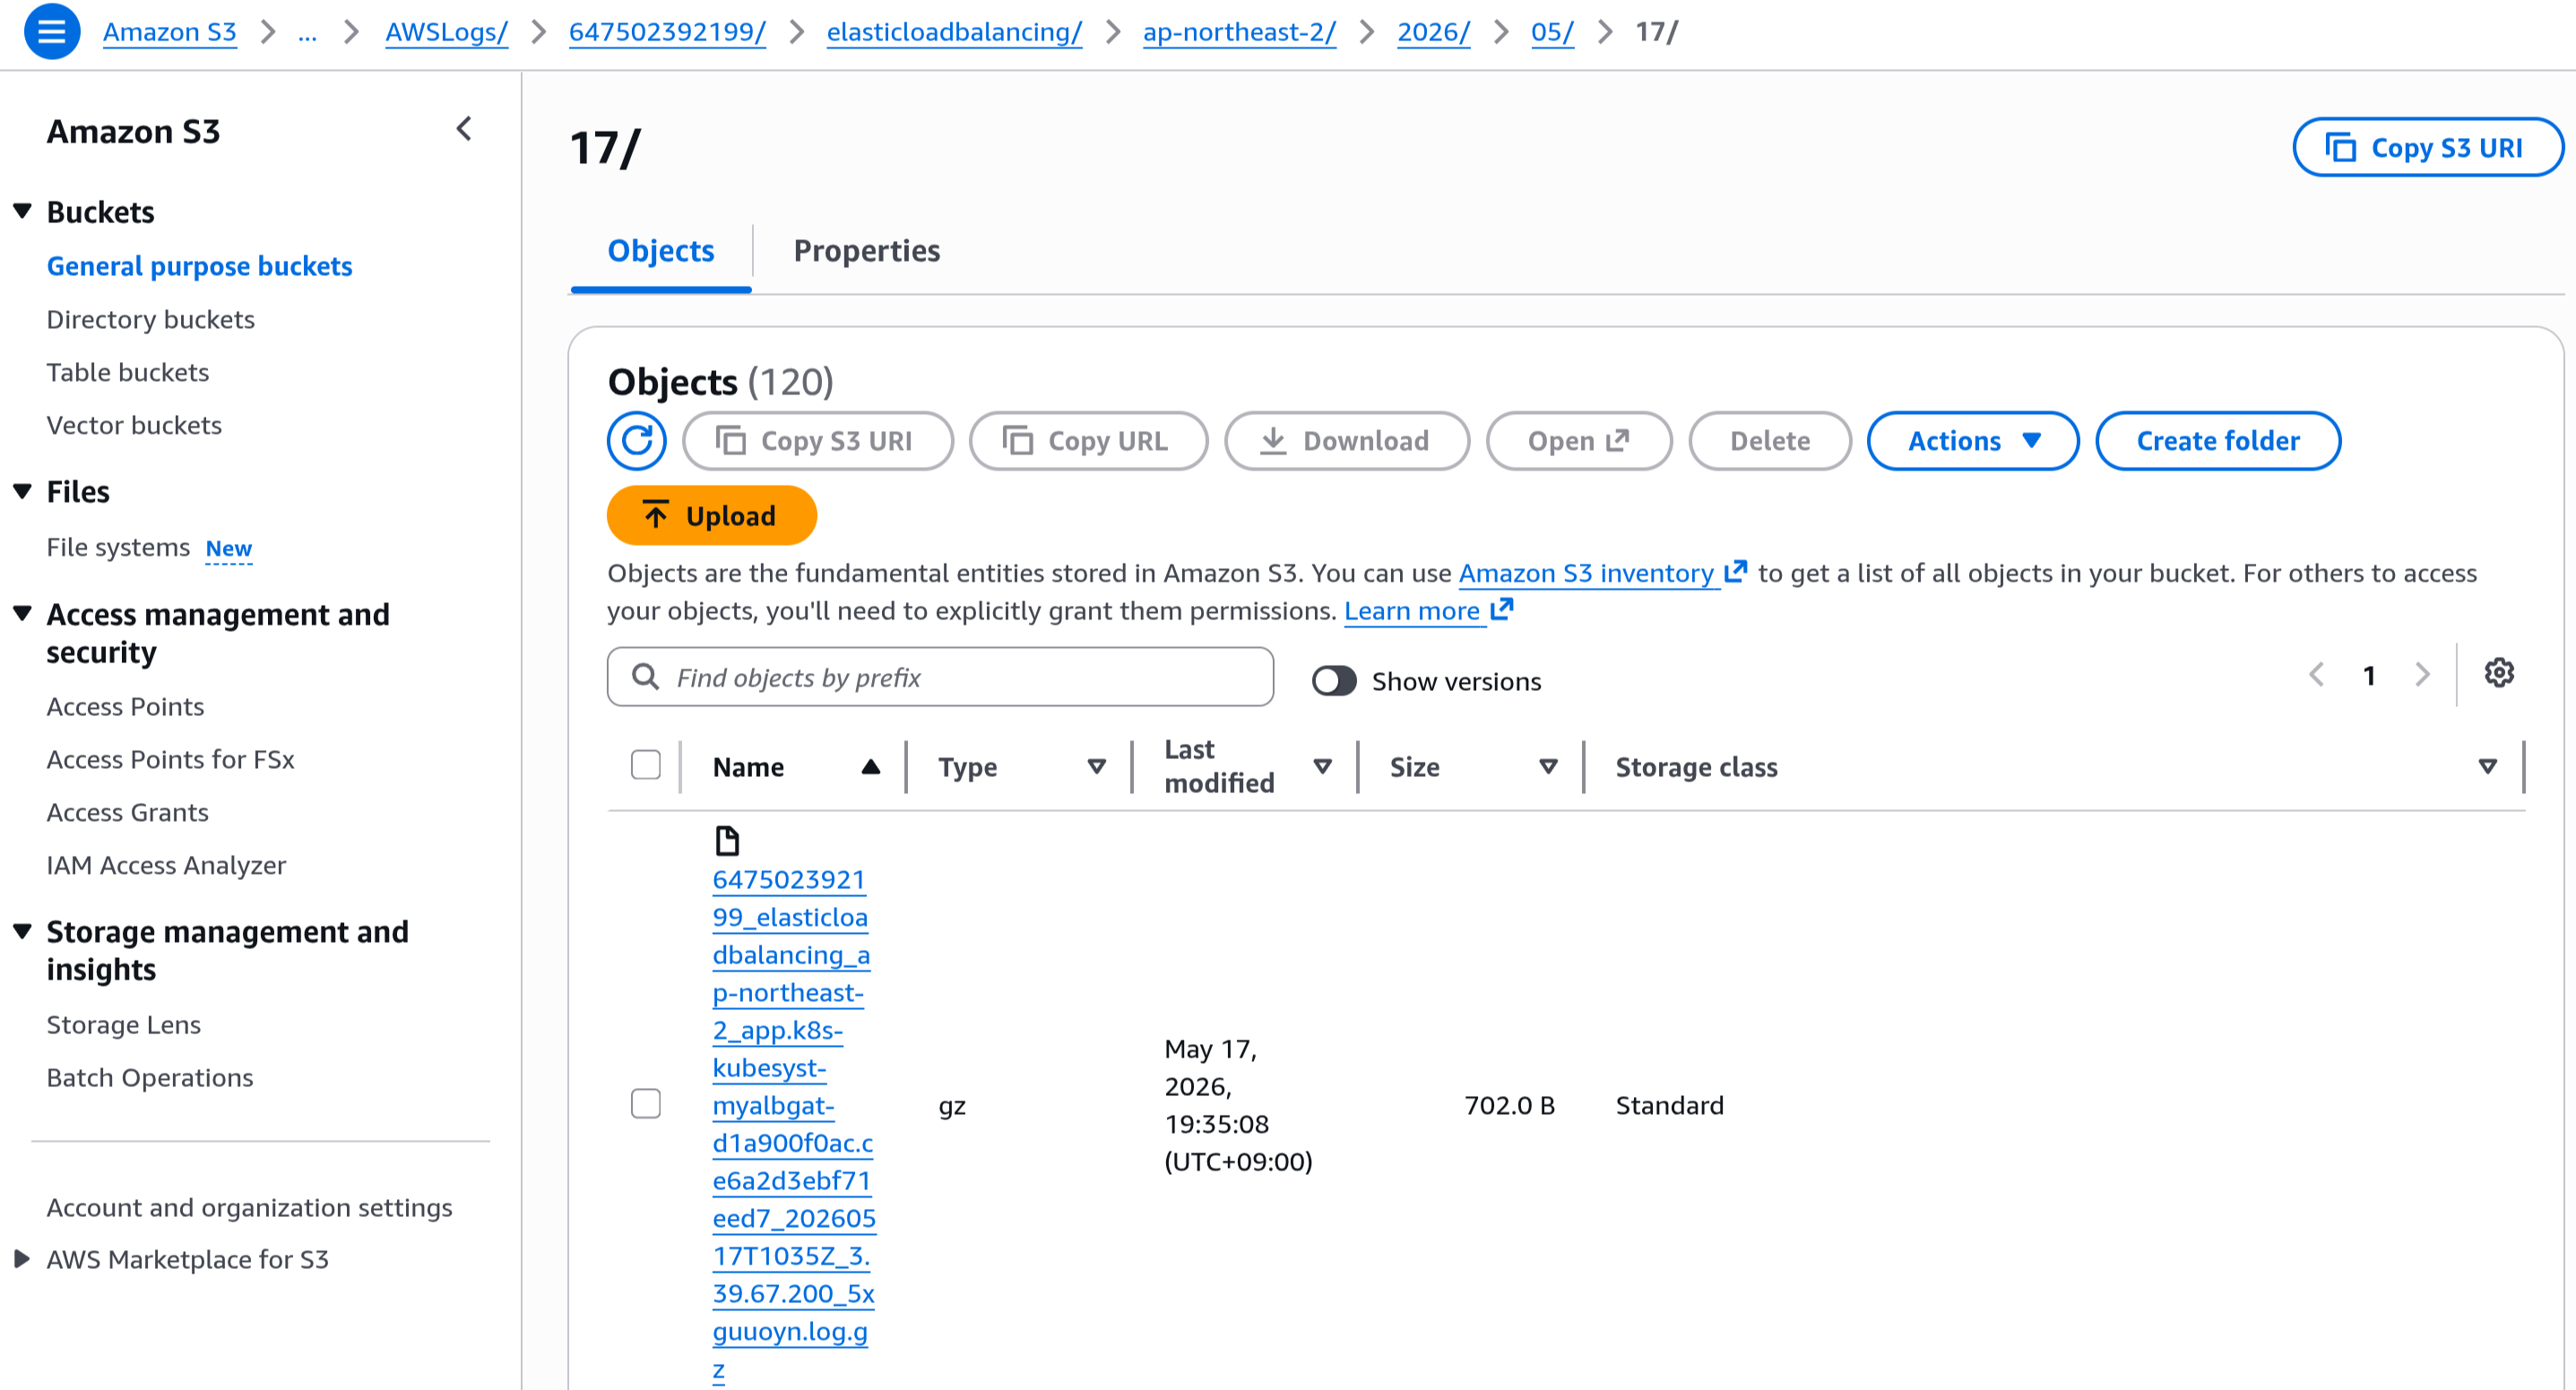Open table preferences gear
2576x1390 pixels.
pyautogui.click(x=2498, y=674)
